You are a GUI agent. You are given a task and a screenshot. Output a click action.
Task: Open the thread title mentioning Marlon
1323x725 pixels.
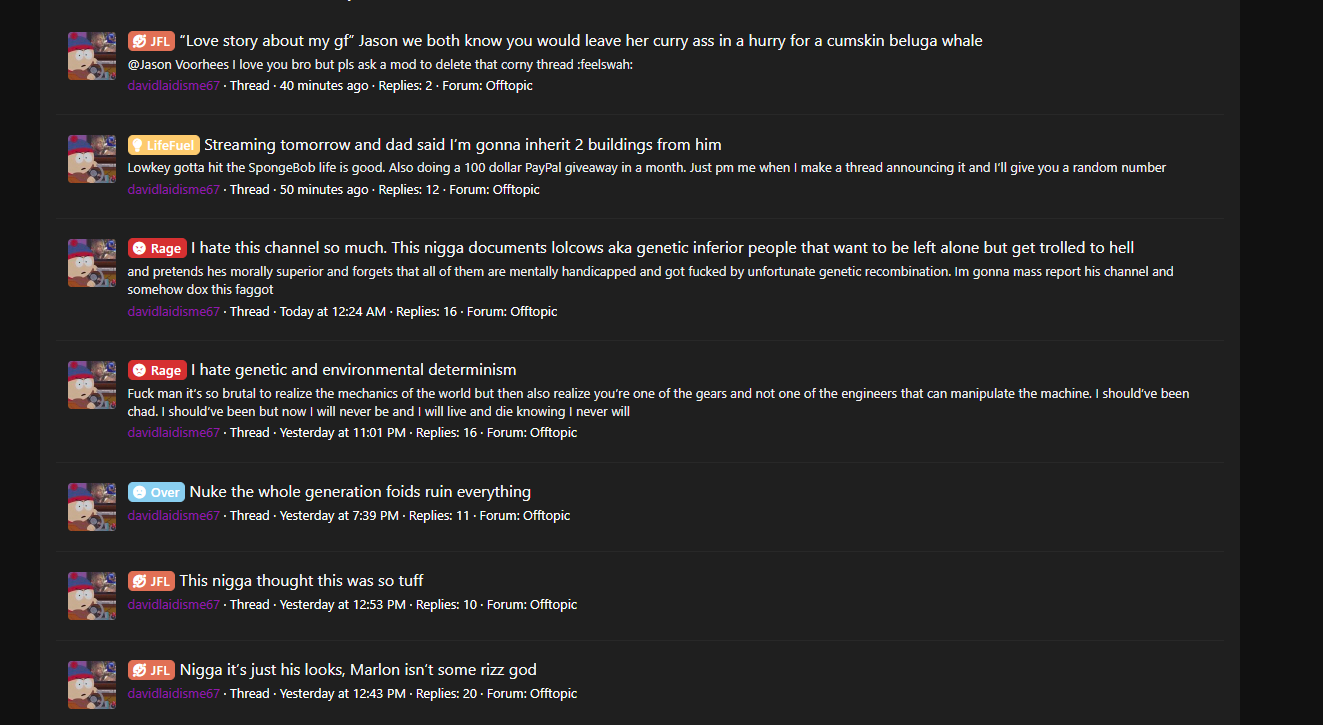pyautogui.click(x=358, y=670)
